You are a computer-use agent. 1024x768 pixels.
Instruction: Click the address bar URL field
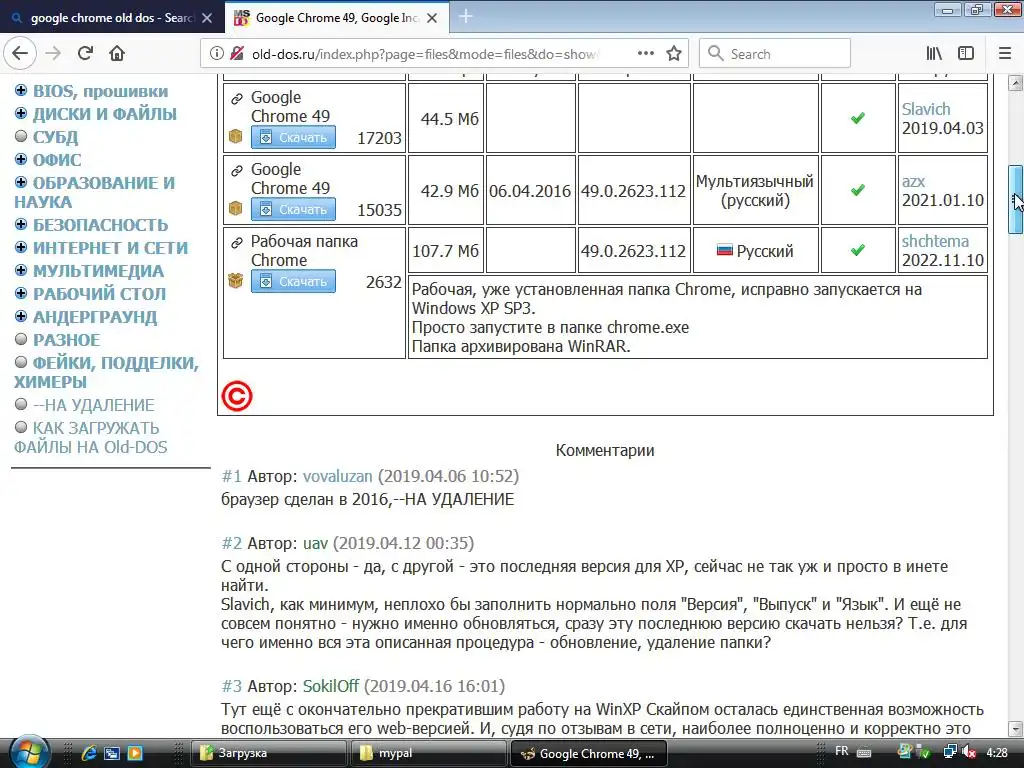424,54
